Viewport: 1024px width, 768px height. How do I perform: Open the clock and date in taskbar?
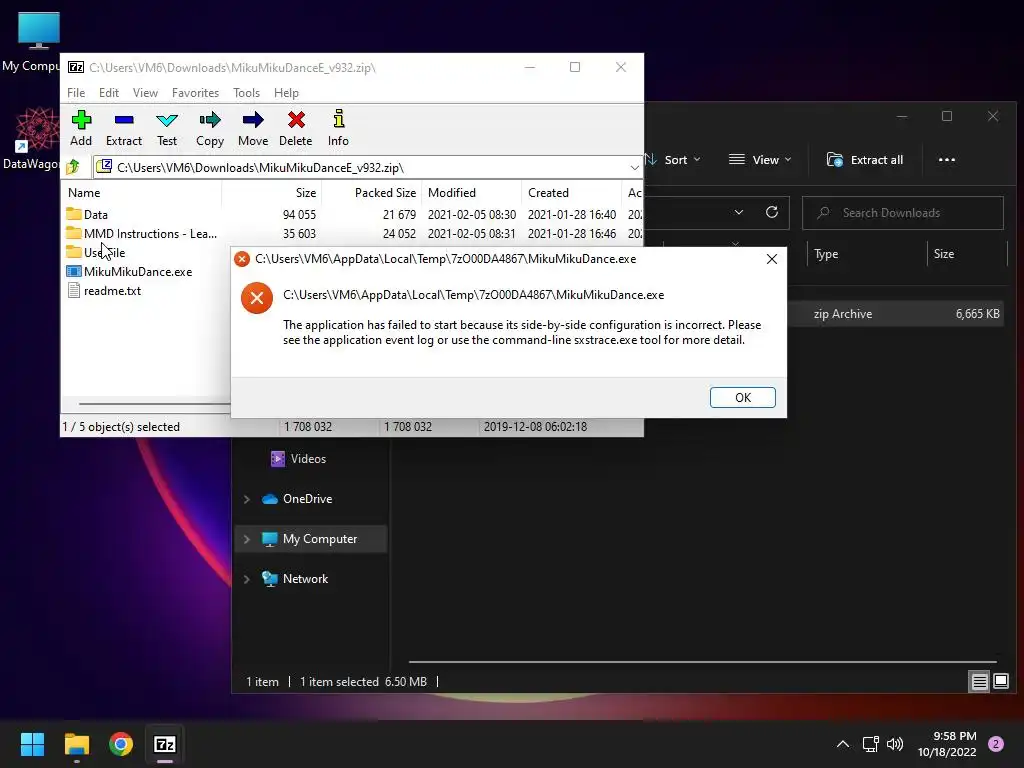click(x=947, y=744)
